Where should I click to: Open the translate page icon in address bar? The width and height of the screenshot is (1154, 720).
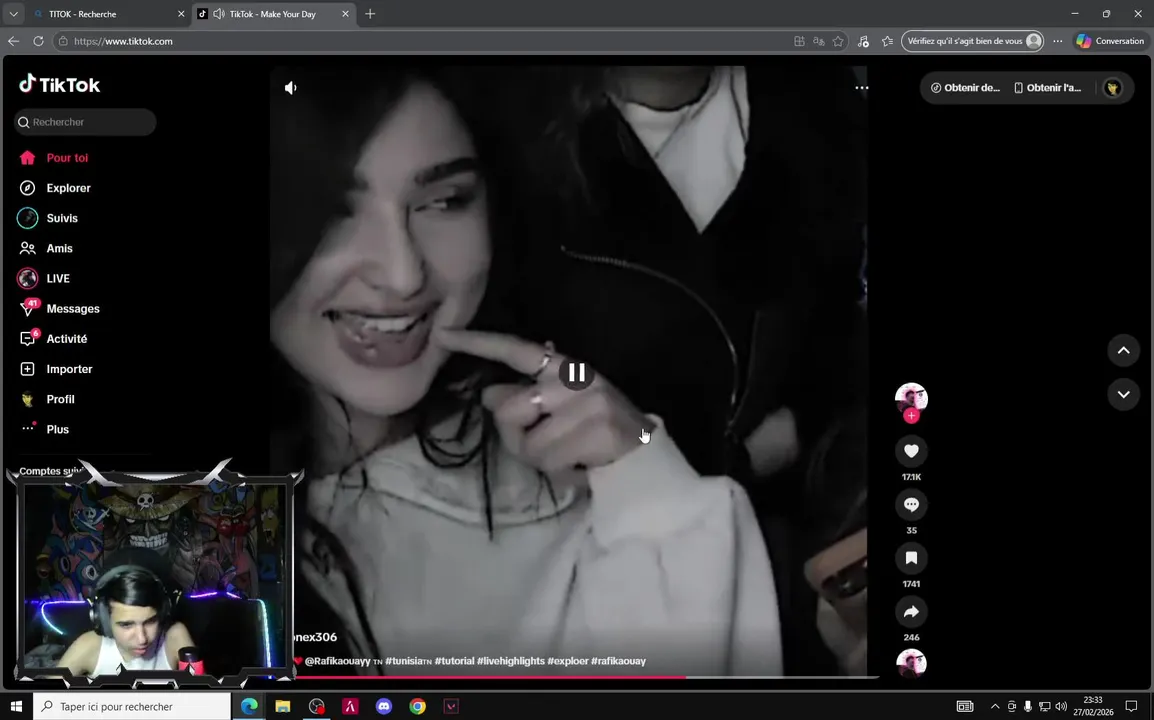point(818,41)
